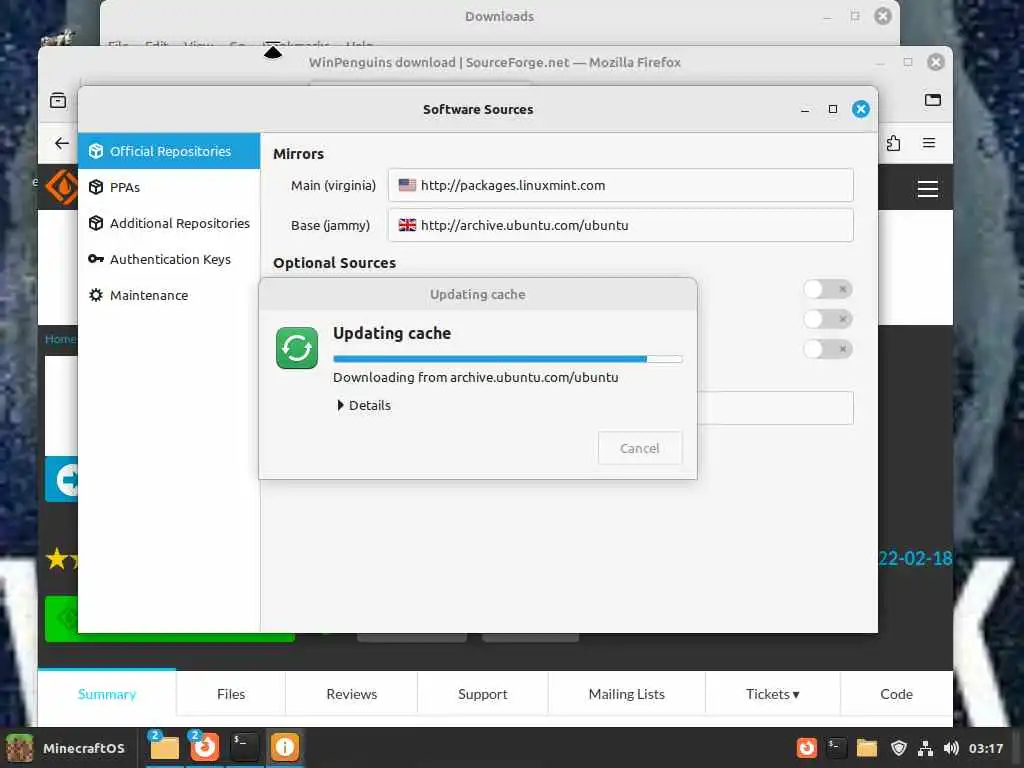Click the Additional Repositories package icon
Image resolution: width=1024 pixels, height=768 pixels.
click(96, 223)
